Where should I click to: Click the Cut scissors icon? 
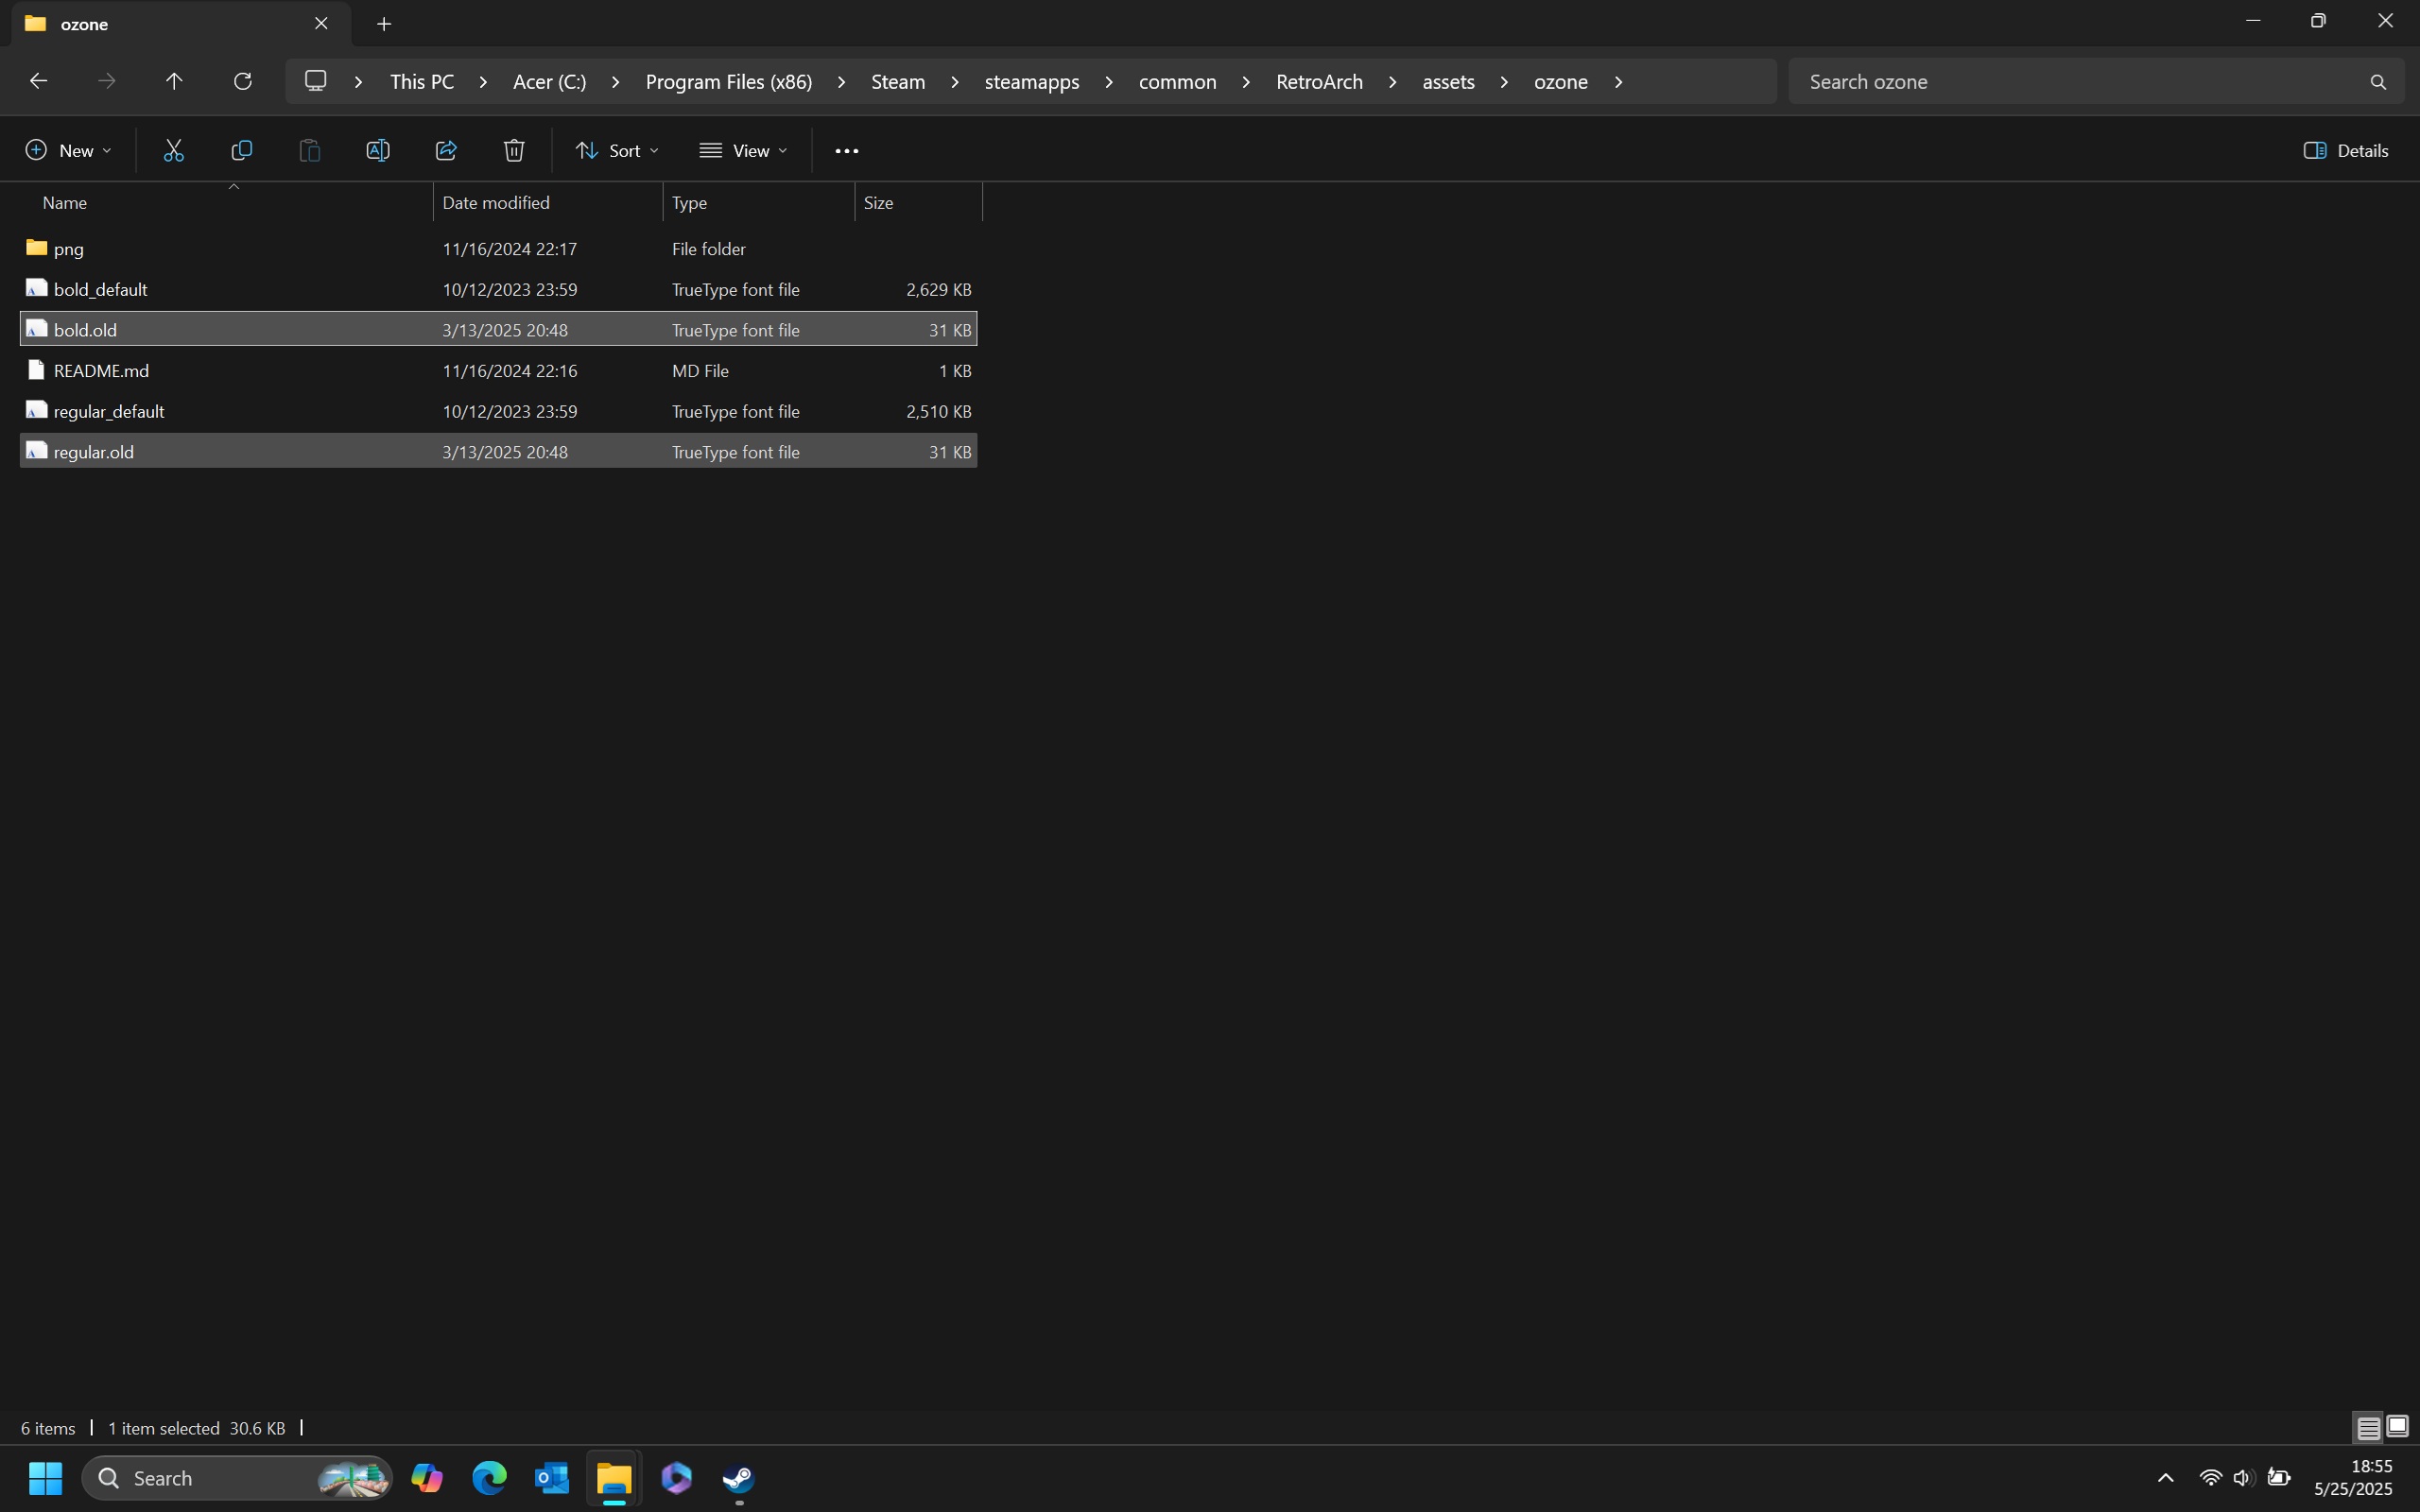173,150
